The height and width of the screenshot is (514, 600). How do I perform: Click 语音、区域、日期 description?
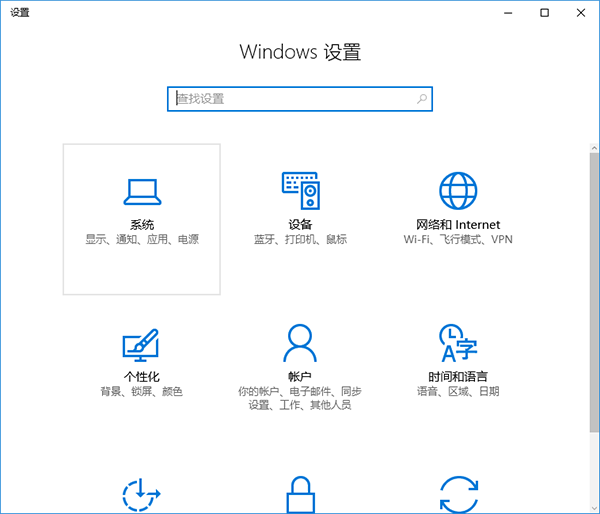458,391
